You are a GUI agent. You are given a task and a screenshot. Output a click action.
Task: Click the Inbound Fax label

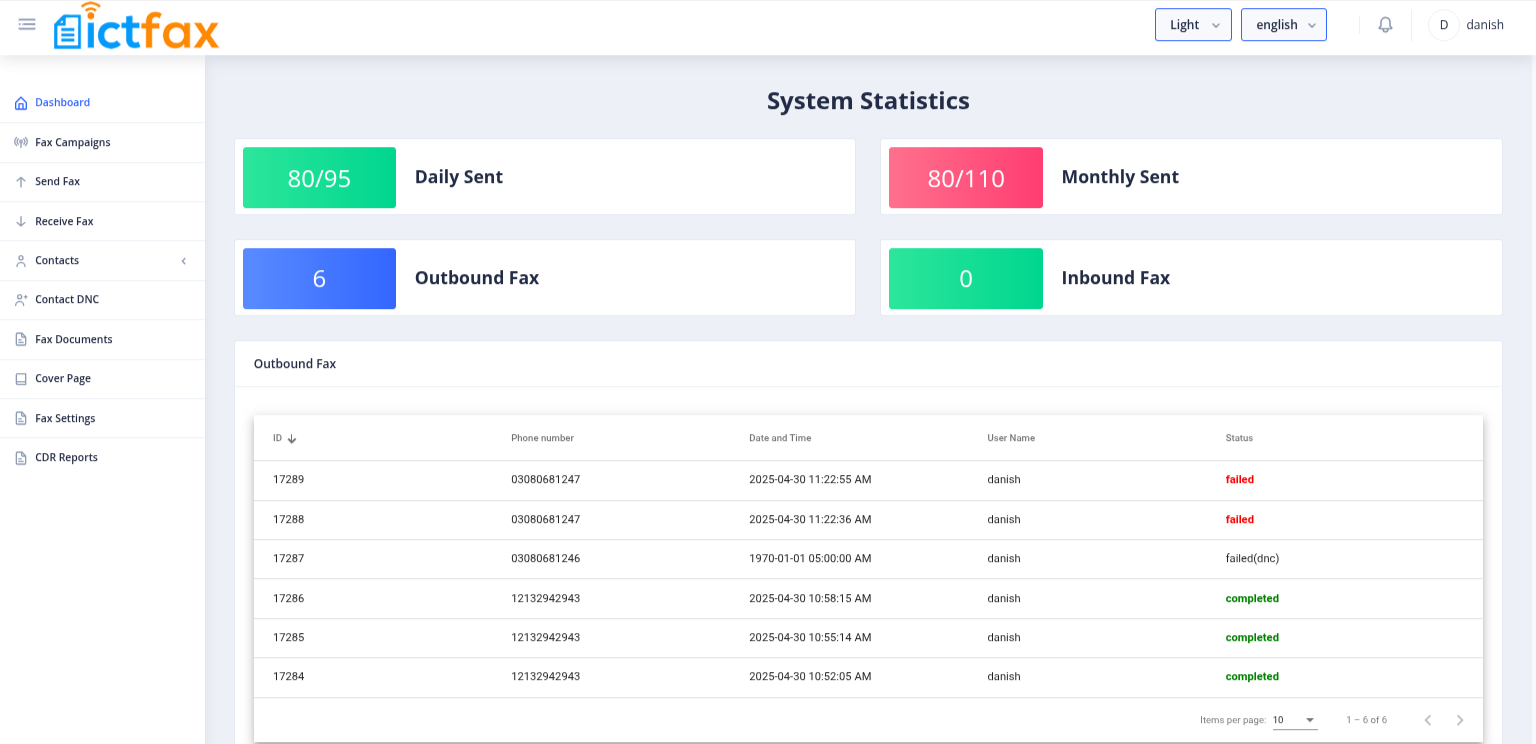point(1115,278)
